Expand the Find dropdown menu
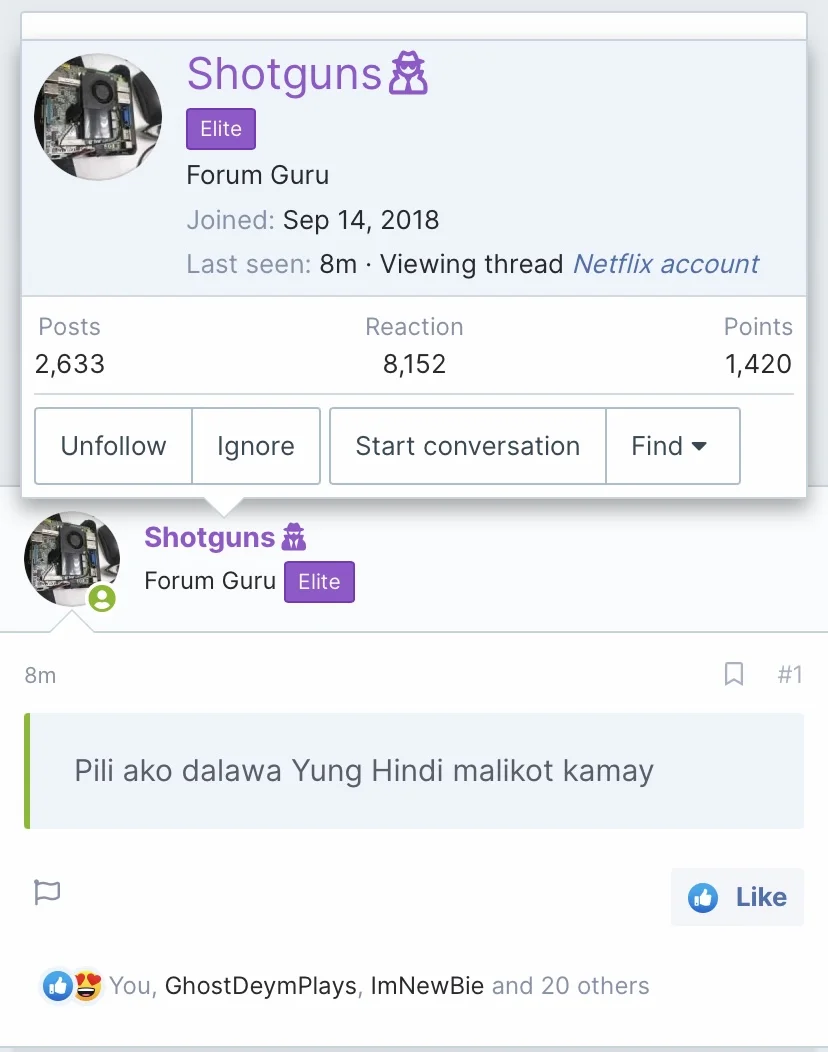Viewport: 828px width, 1052px height. pyautogui.click(x=673, y=446)
